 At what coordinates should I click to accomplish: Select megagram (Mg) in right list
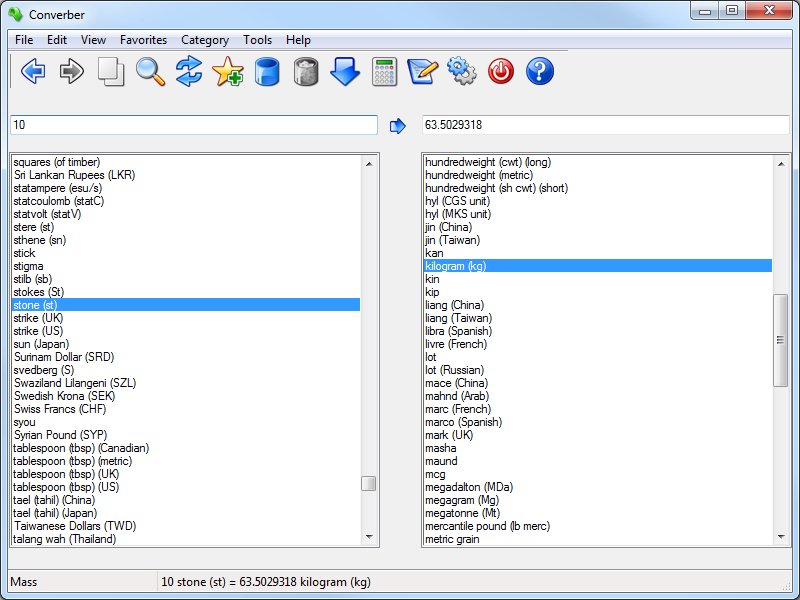tap(462, 500)
